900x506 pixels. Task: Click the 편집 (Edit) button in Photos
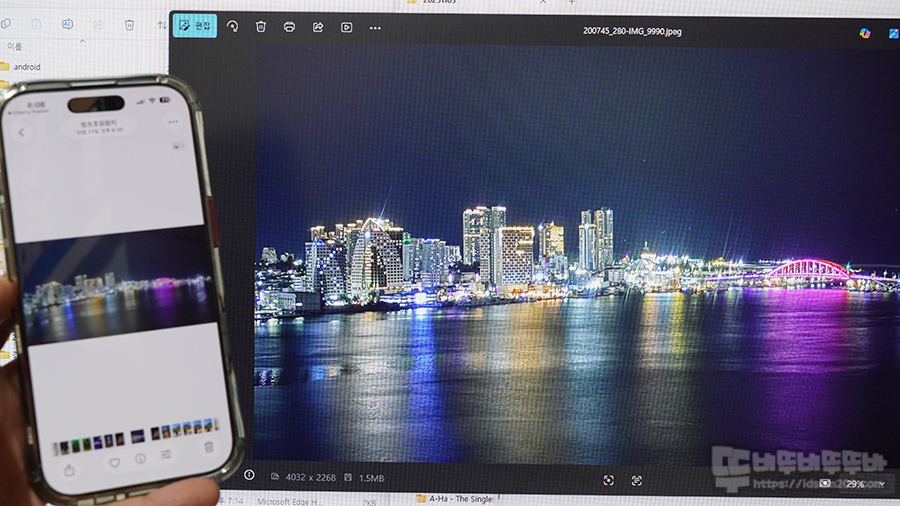tap(195, 26)
